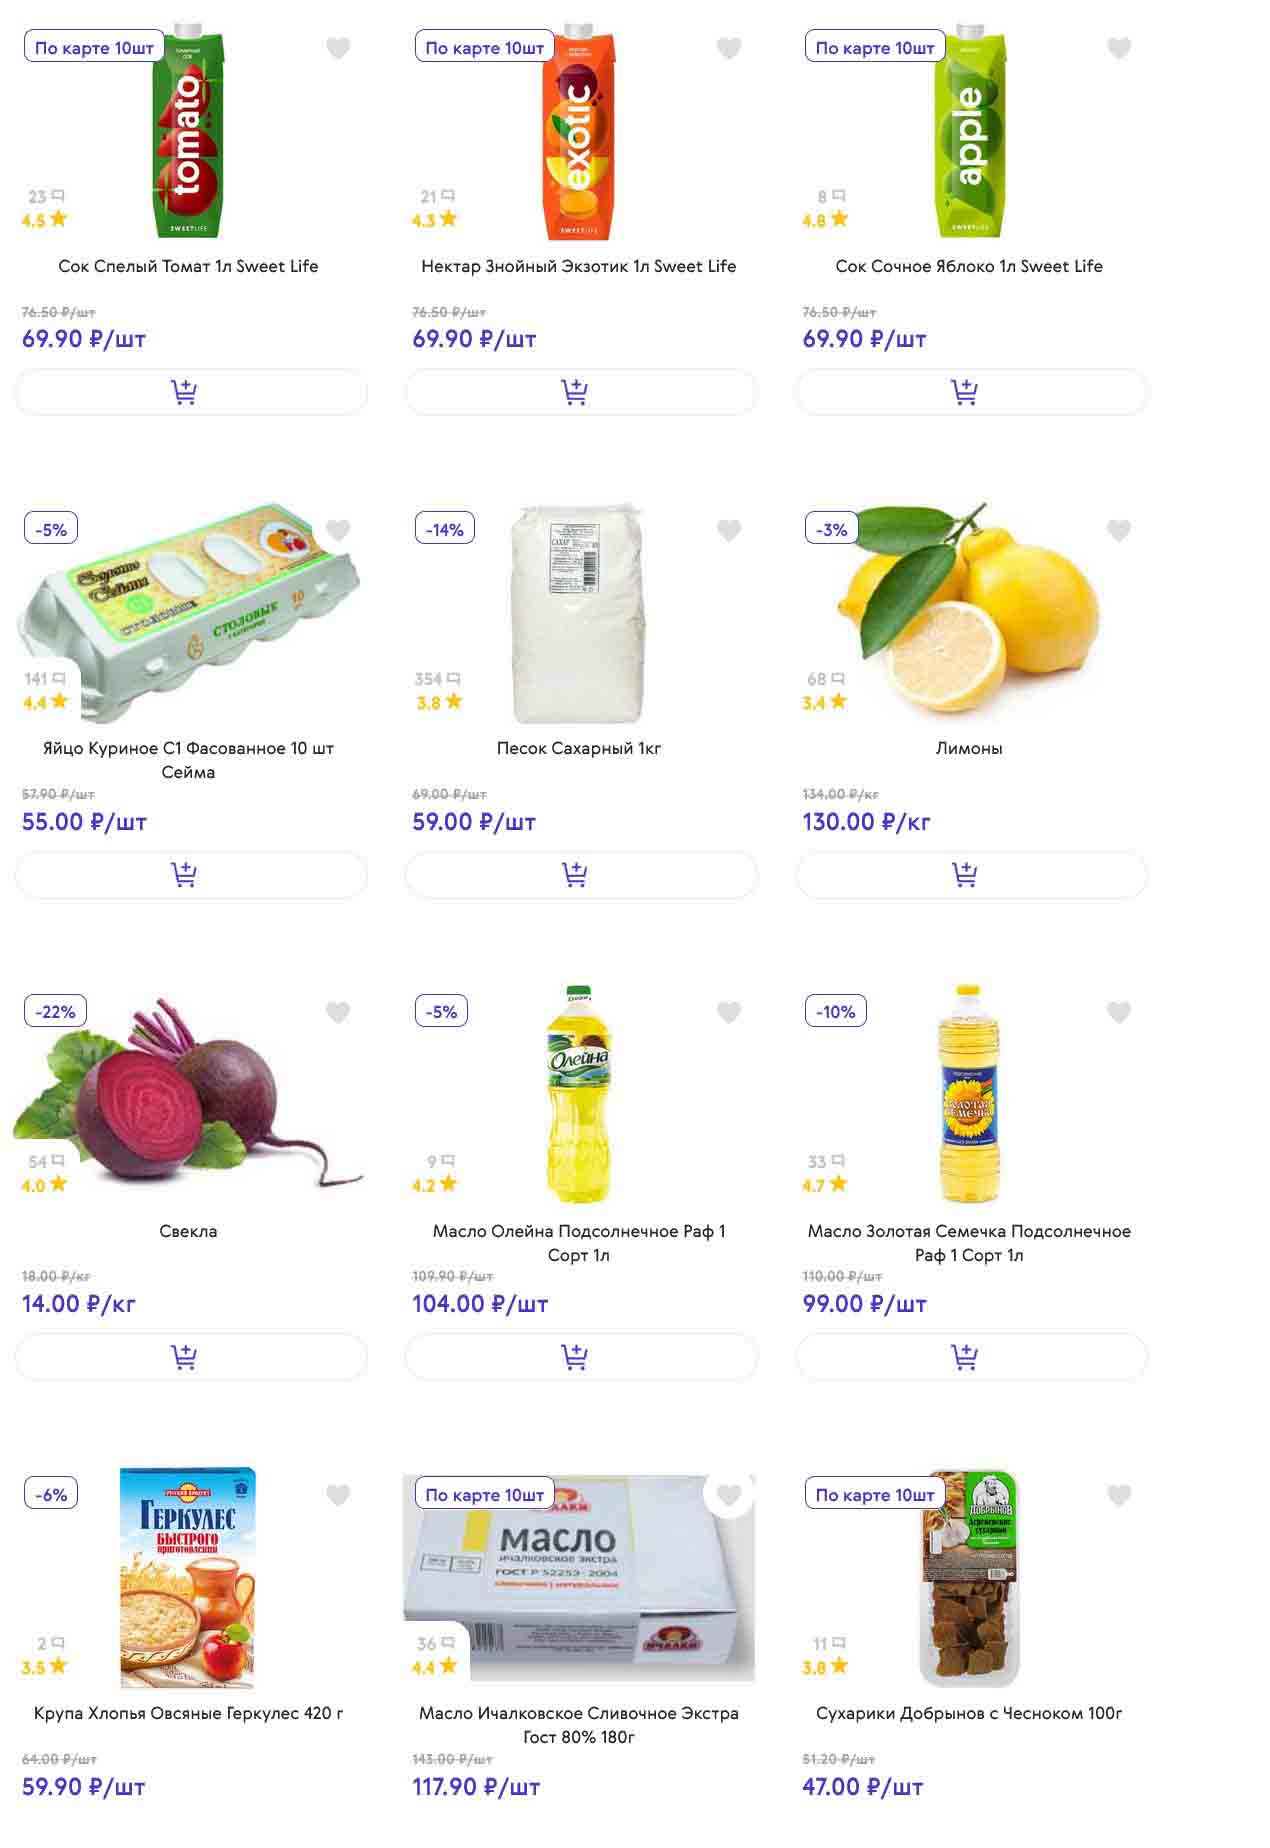This screenshot has width=1270, height=1848.
Task: Toggle favorite heart on Лимоны
Action: [x=1119, y=530]
